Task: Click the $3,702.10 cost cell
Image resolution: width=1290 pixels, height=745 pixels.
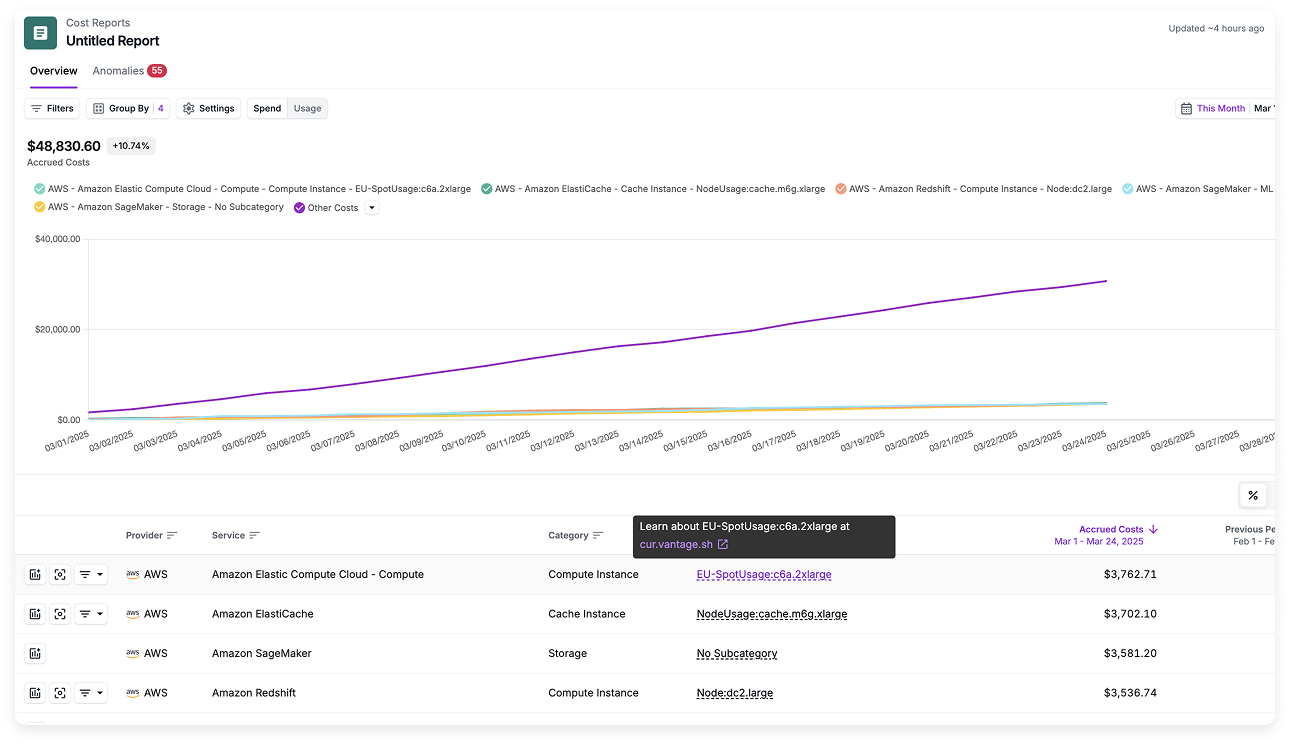Action: point(1130,614)
